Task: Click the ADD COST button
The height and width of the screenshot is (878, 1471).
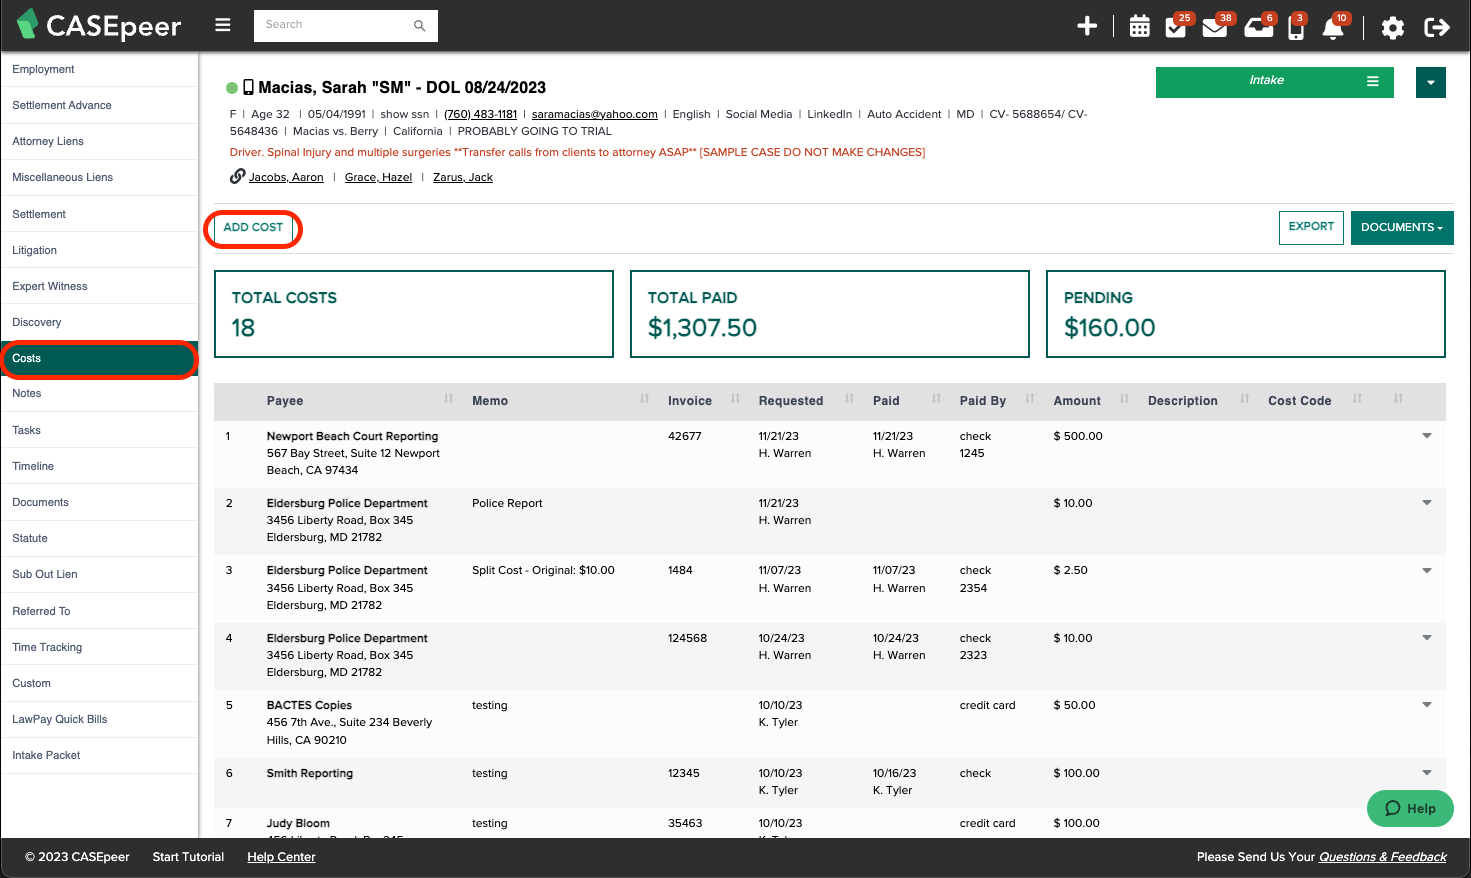Action: 253,228
